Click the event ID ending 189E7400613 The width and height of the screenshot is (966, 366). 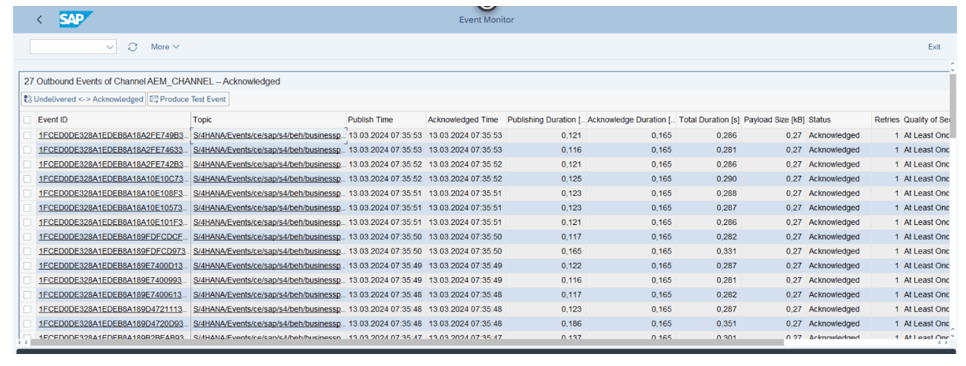[113, 295]
